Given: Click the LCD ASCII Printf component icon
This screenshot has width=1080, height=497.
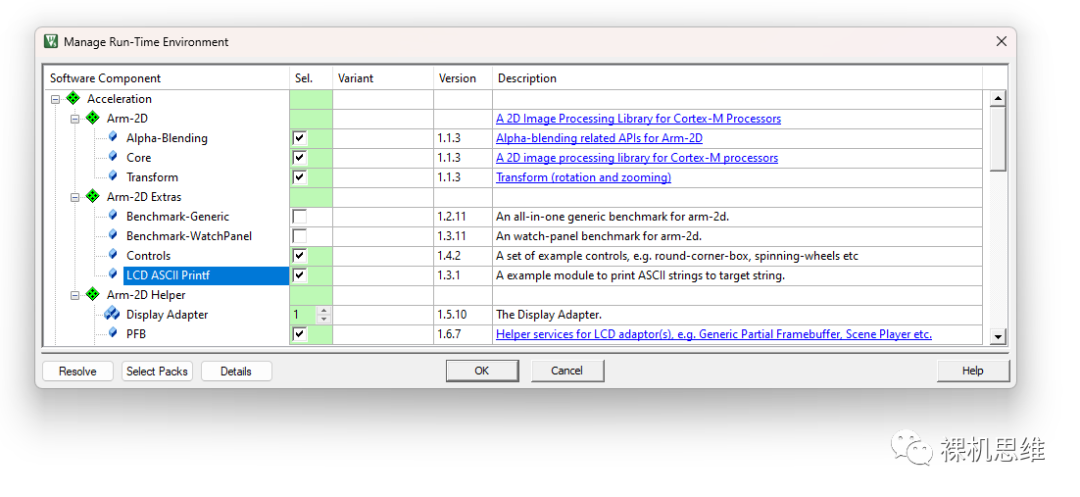Looking at the screenshot, I should pyautogui.click(x=112, y=275).
